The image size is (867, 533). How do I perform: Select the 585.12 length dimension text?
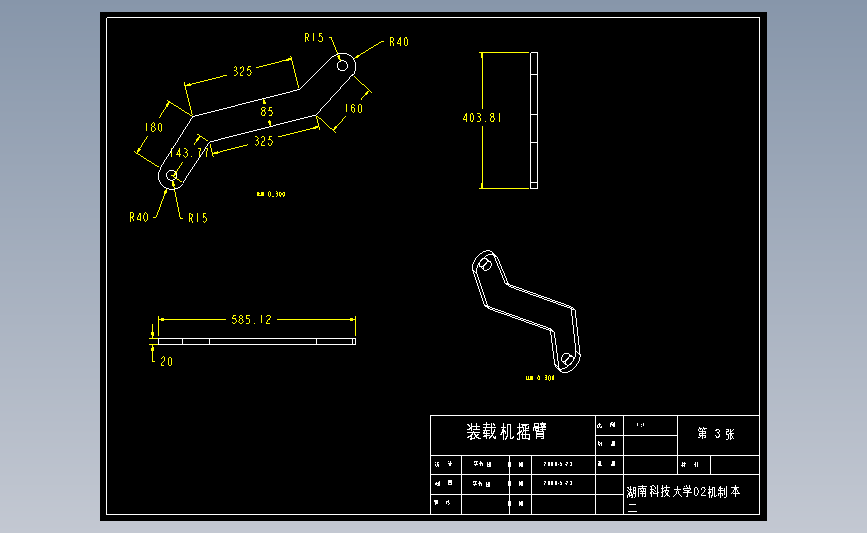tap(252, 320)
